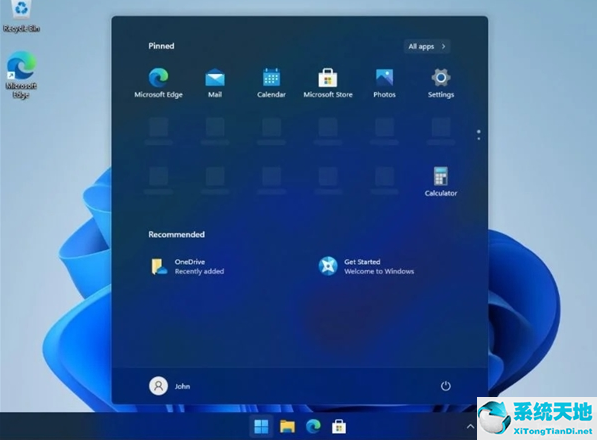The width and height of the screenshot is (597, 440).
Task: Show the All apps list
Action: (427, 46)
